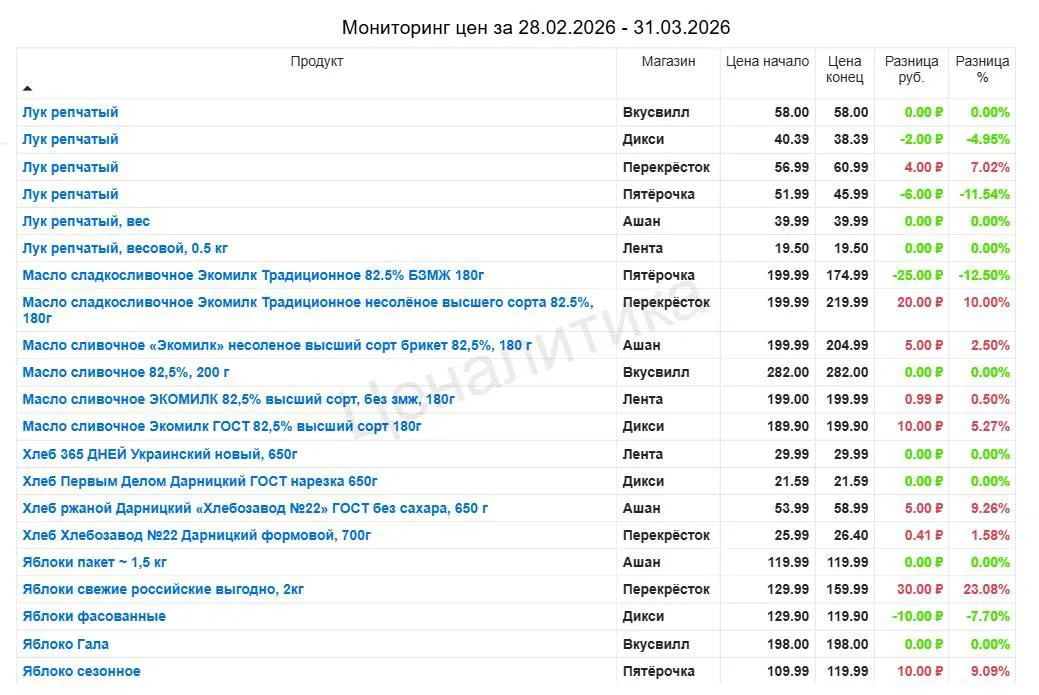Open Хлеб Хлебозавод №22 Дарницкий формовой link

197,535
